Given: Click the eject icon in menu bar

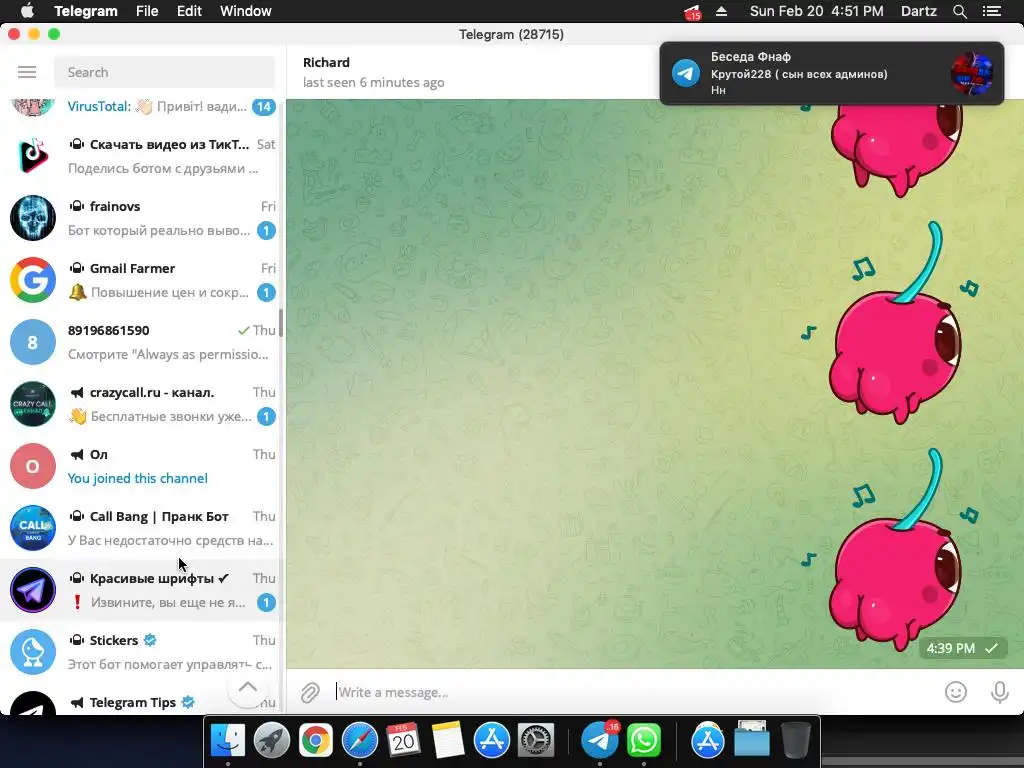Looking at the screenshot, I should 721,11.
